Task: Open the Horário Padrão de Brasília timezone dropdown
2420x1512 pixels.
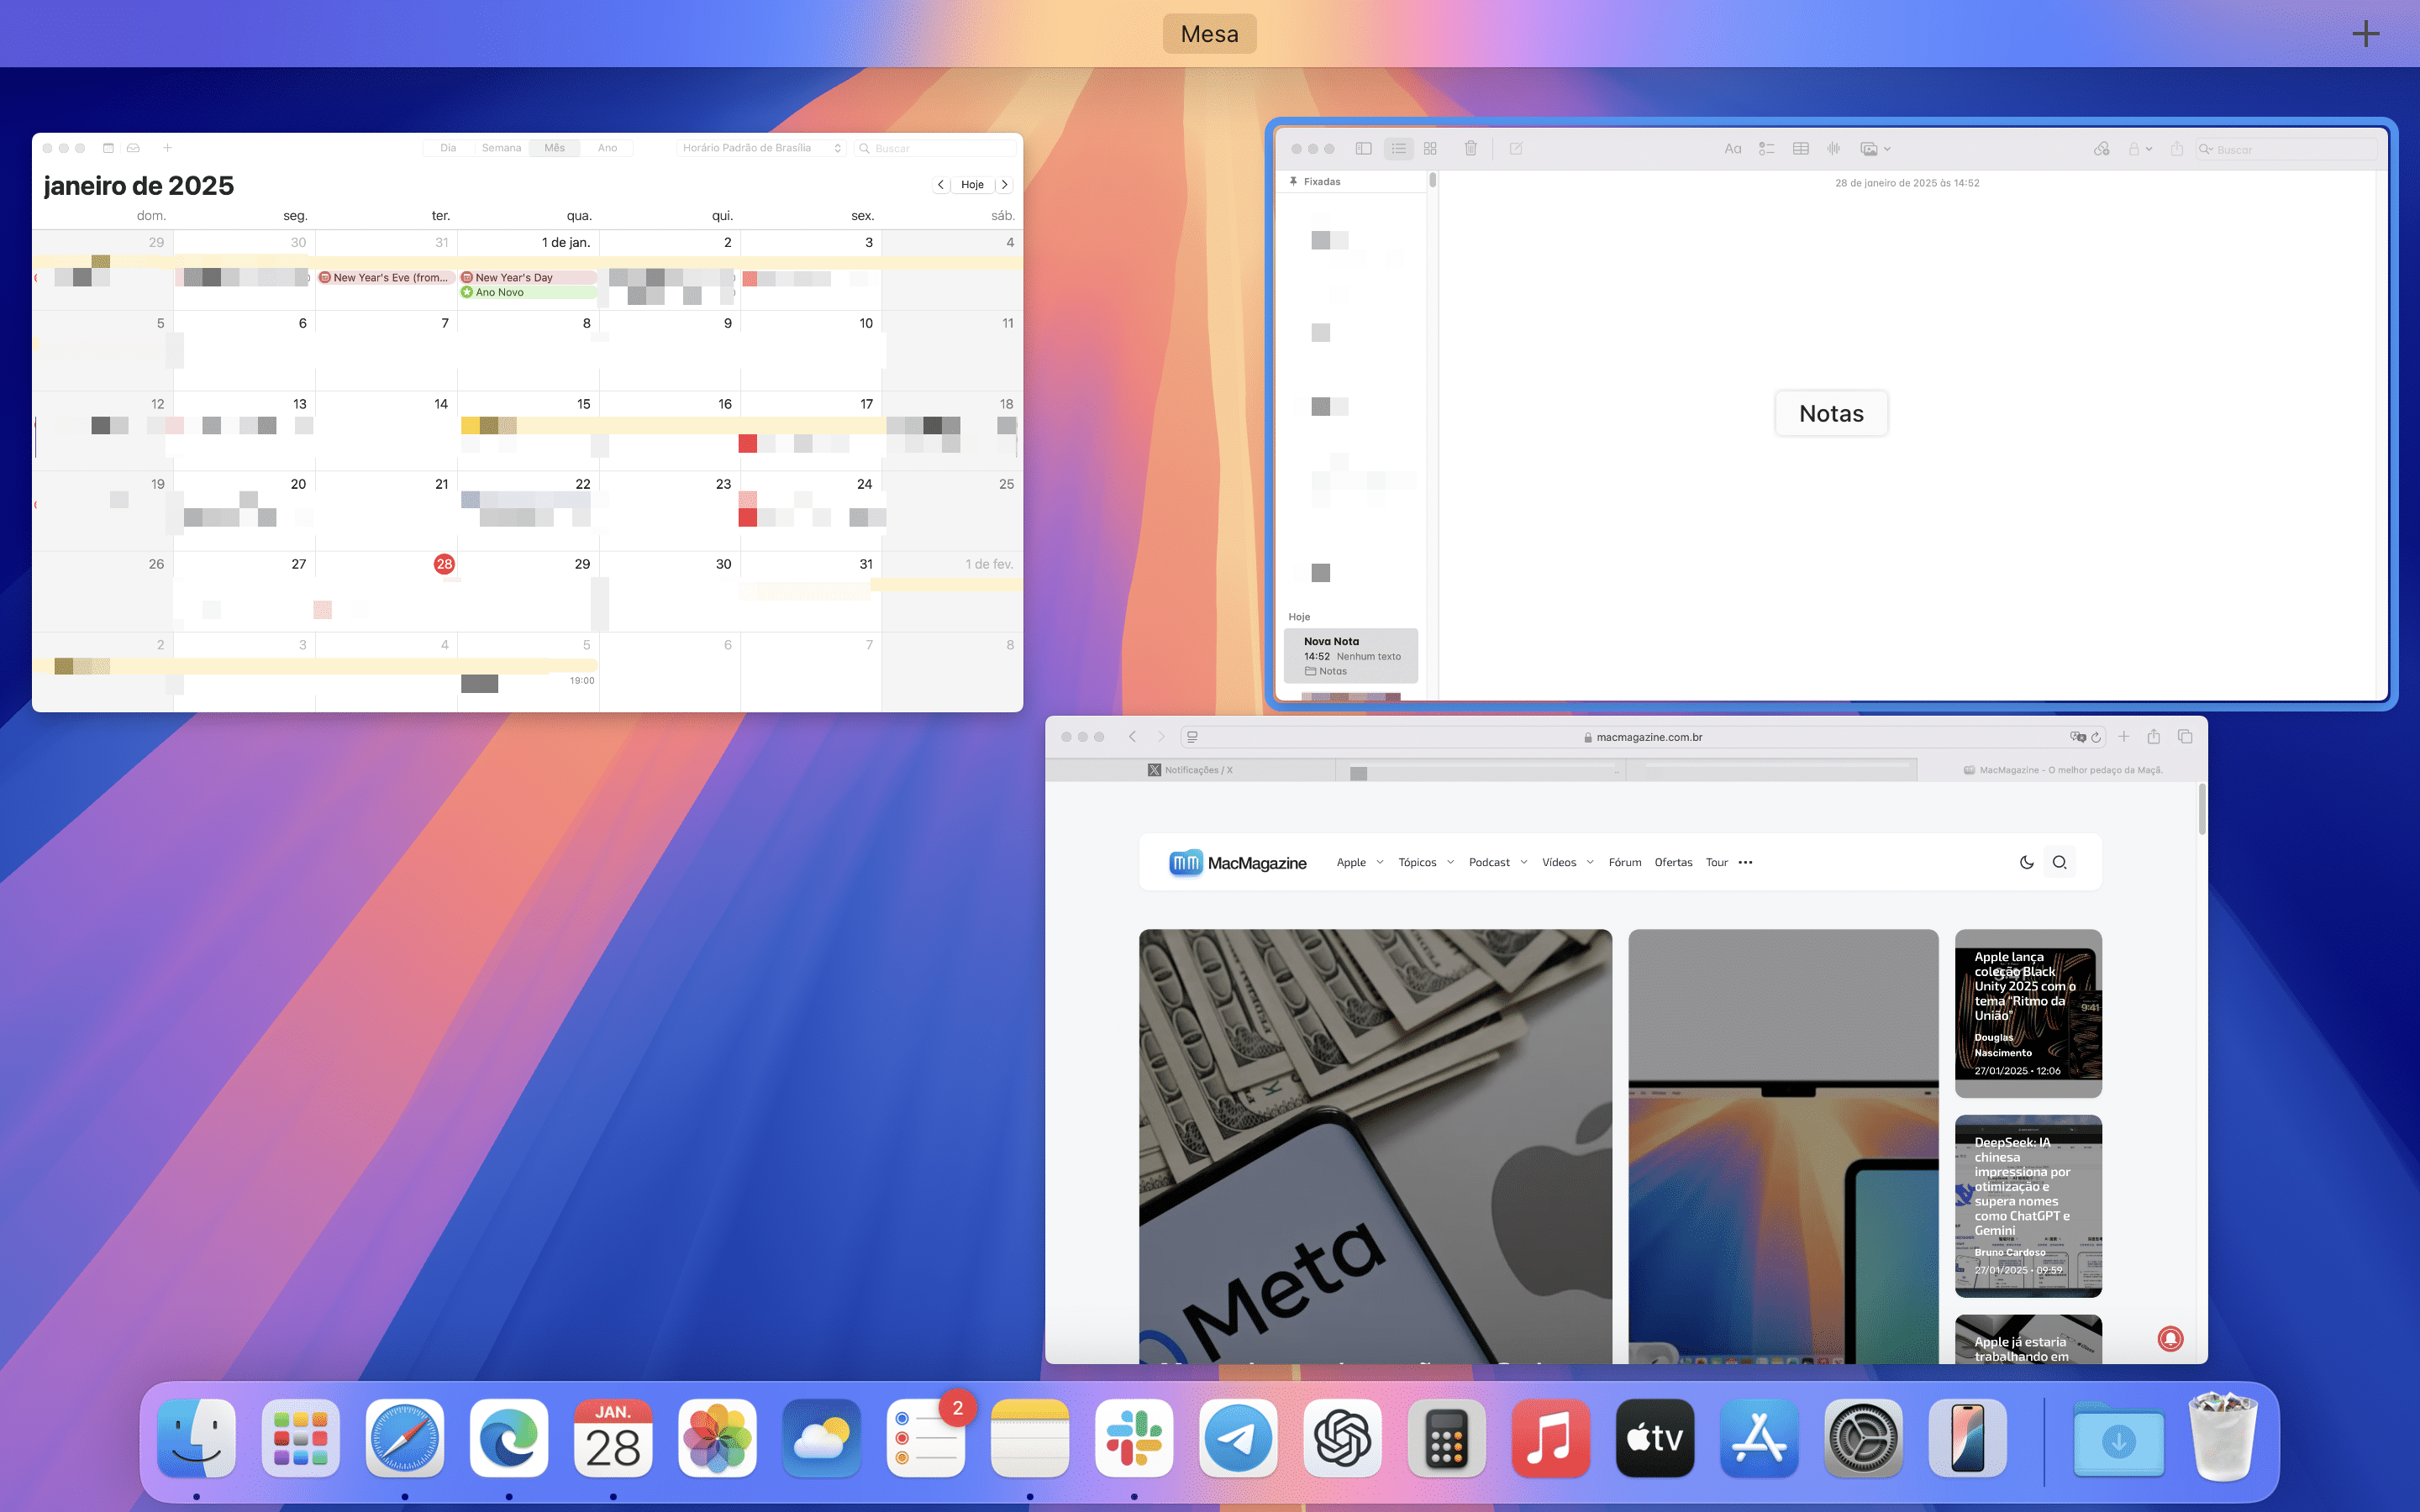Action: pos(761,148)
